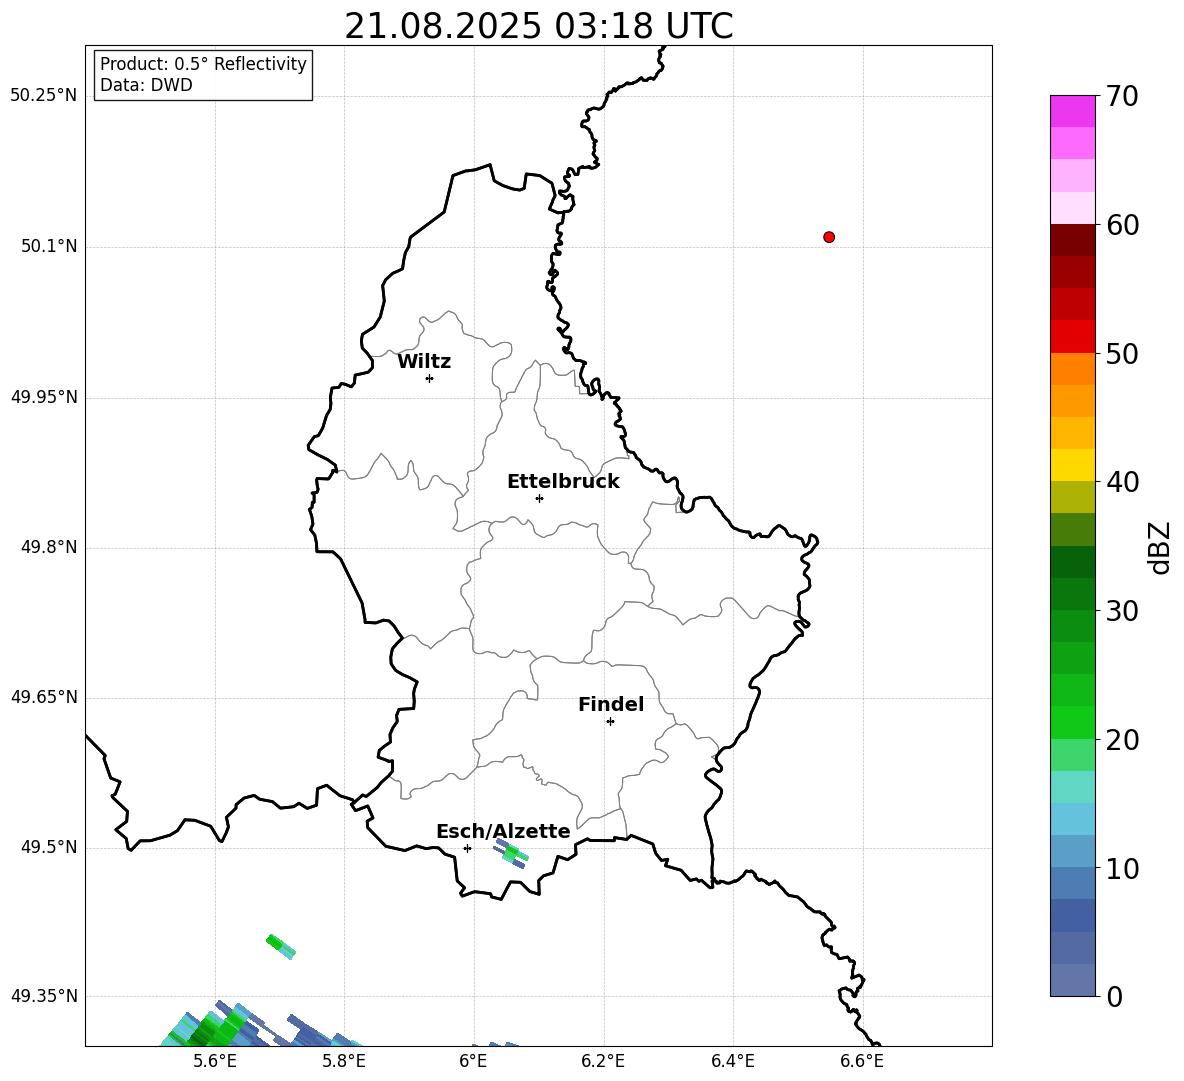Click 'Product: 0.5° Reflectivity' text
Viewport: 1184px width, 1081px height.
tap(203, 63)
